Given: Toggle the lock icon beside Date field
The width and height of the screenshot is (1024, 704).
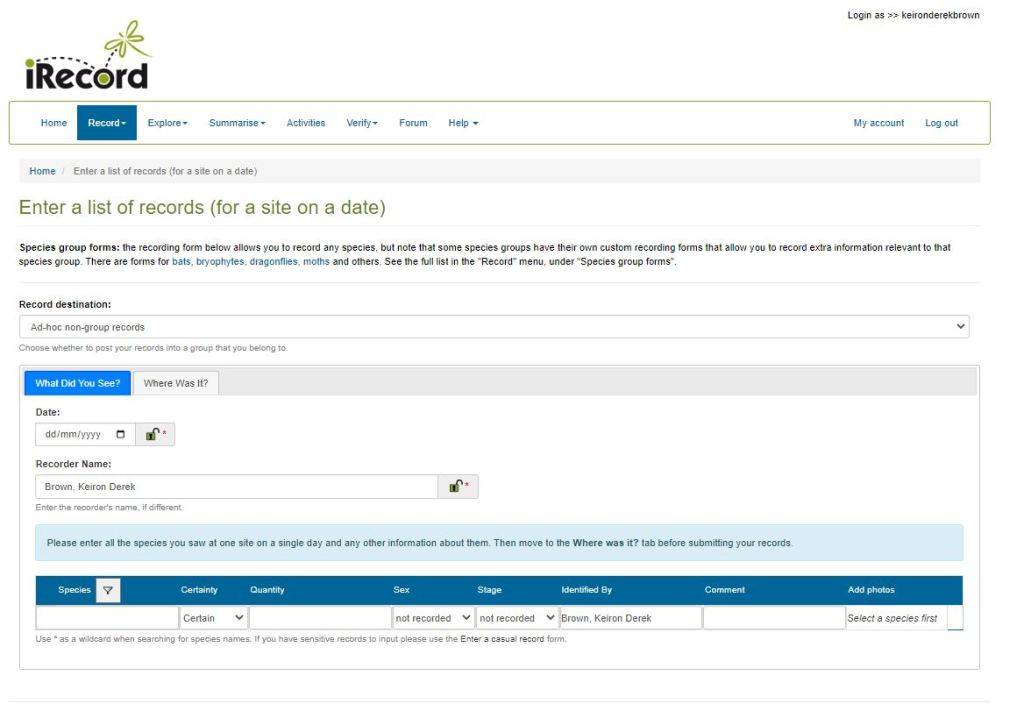Looking at the screenshot, I should 152,435.
